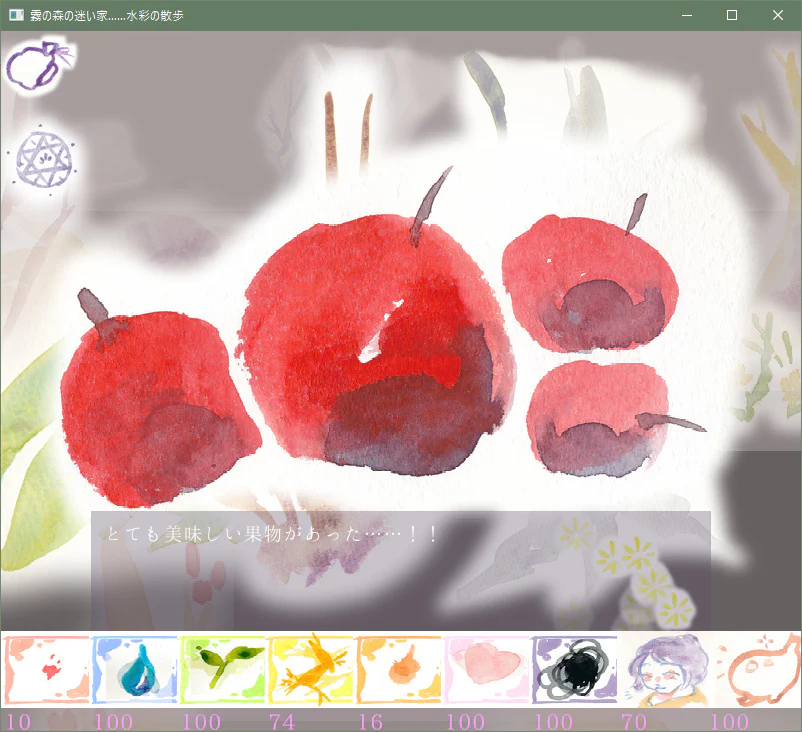Click the lower right red apple
The height and width of the screenshot is (732, 802).
coord(597,420)
